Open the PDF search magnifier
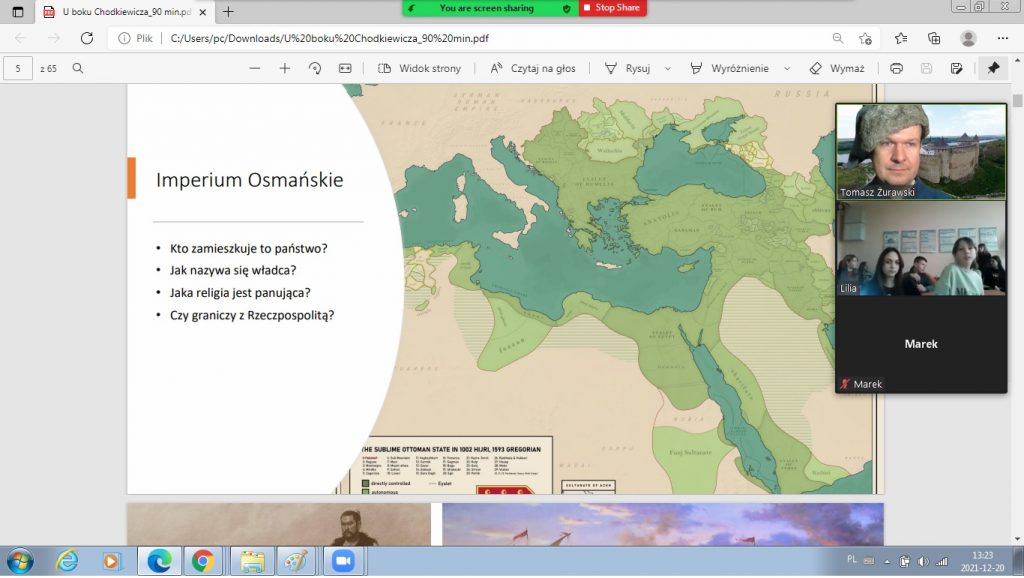The image size is (1024, 578). point(78,68)
